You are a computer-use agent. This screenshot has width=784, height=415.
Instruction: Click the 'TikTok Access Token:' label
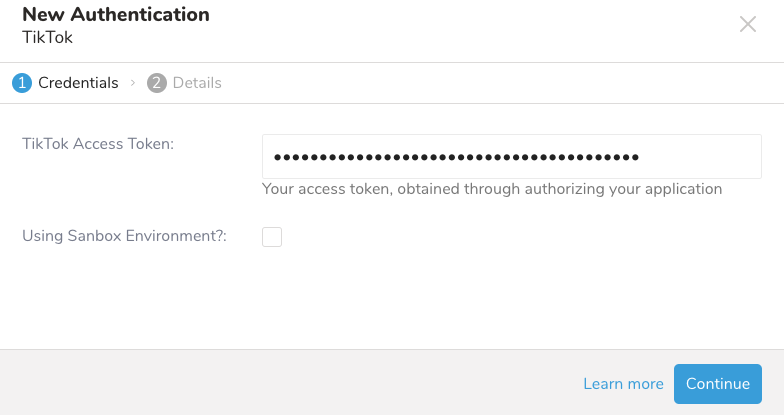(98, 144)
